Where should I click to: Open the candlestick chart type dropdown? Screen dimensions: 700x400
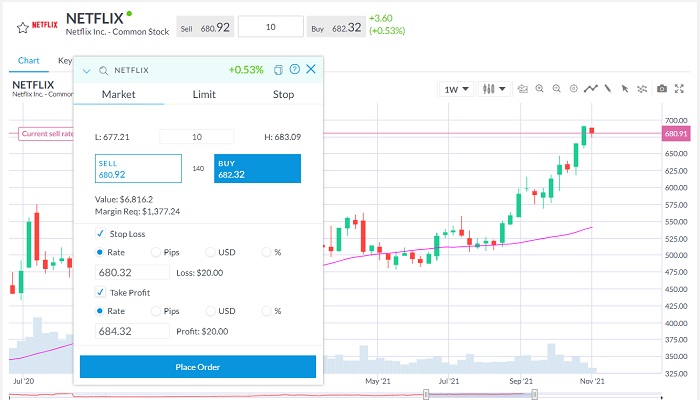pos(494,89)
